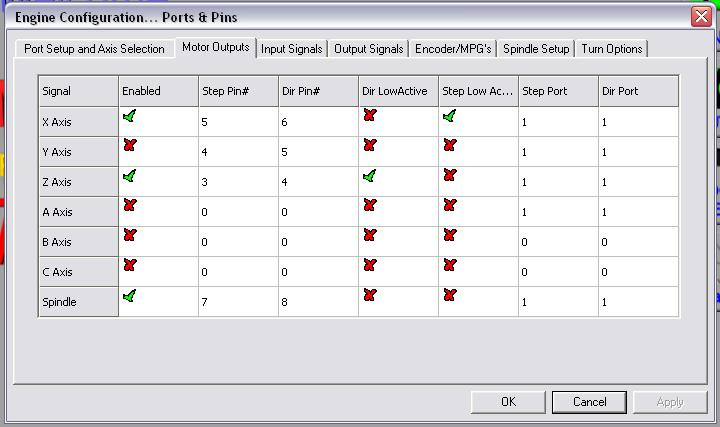Toggle Z Axis Enabled green check
Screen dimensions: 720x427
click(x=129, y=176)
